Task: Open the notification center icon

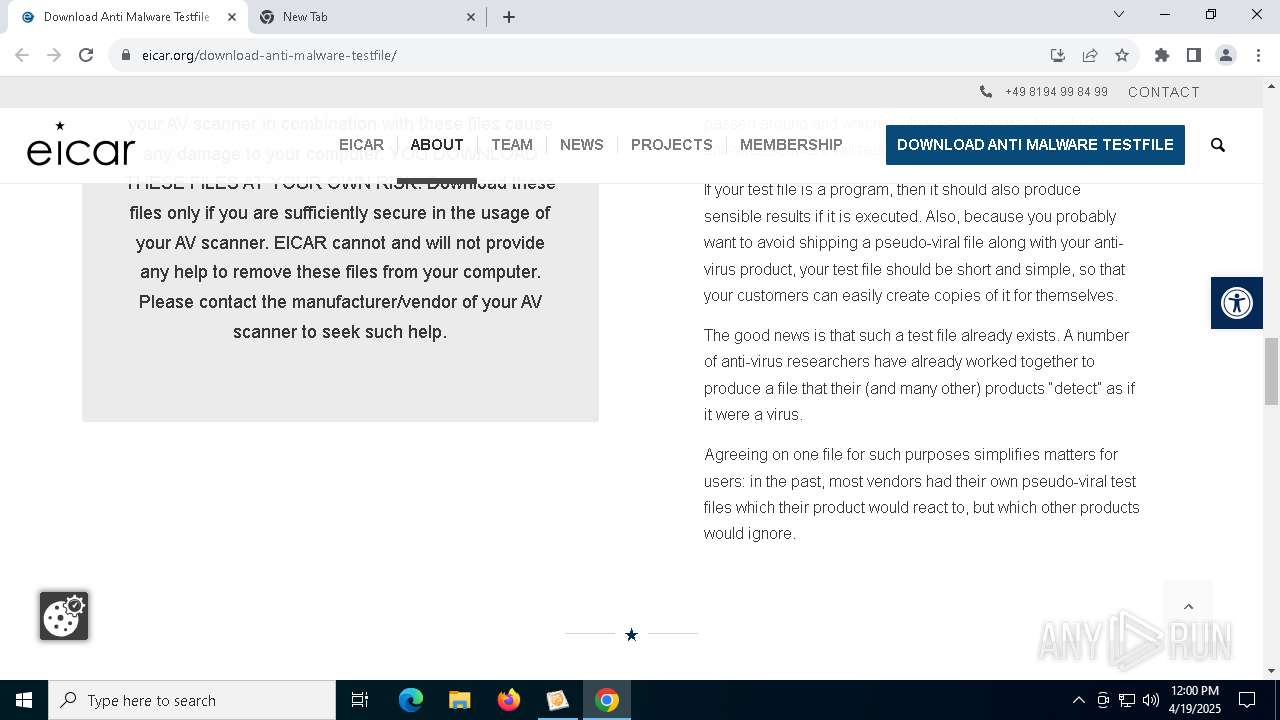Action: coord(1247,700)
